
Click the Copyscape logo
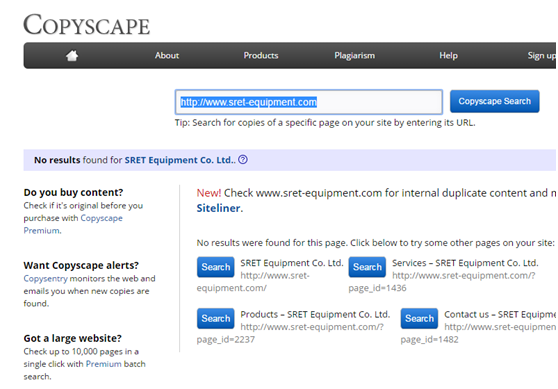(86, 25)
